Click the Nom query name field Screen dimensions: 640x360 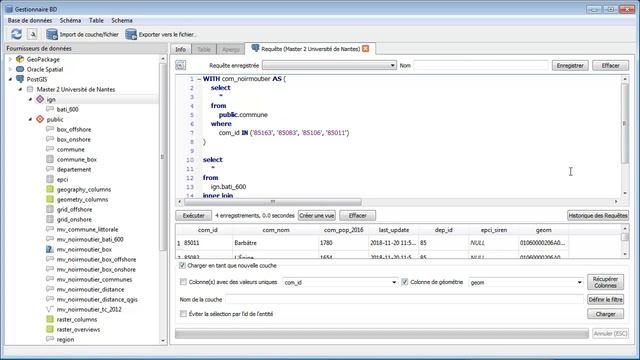(x=480, y=65)
